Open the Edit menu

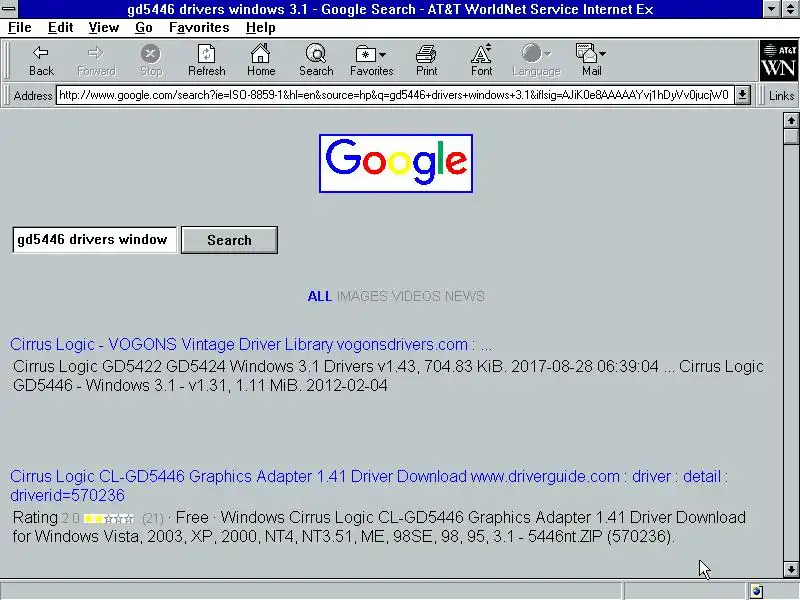tap(60, 28)
